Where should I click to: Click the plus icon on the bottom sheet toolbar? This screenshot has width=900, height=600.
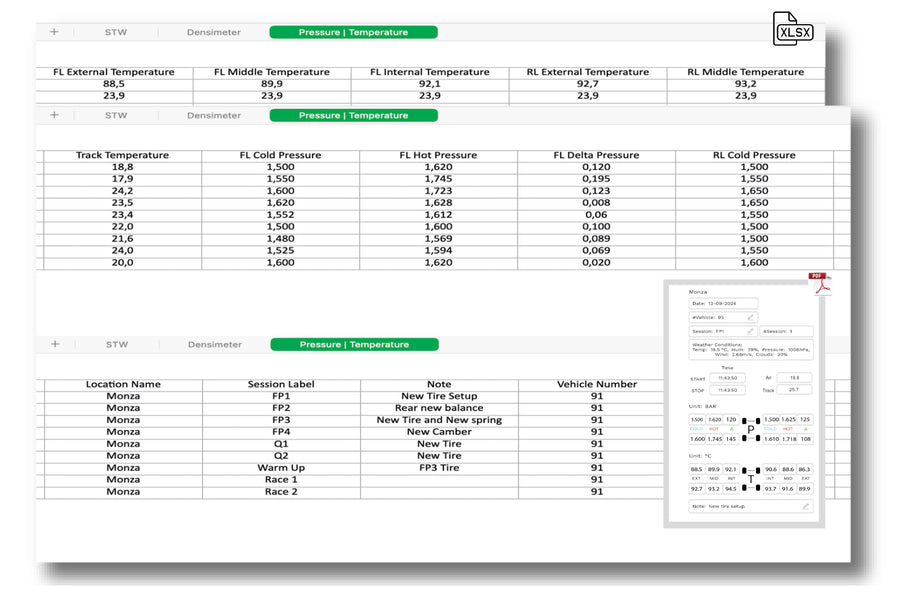[x=55, y=343]
